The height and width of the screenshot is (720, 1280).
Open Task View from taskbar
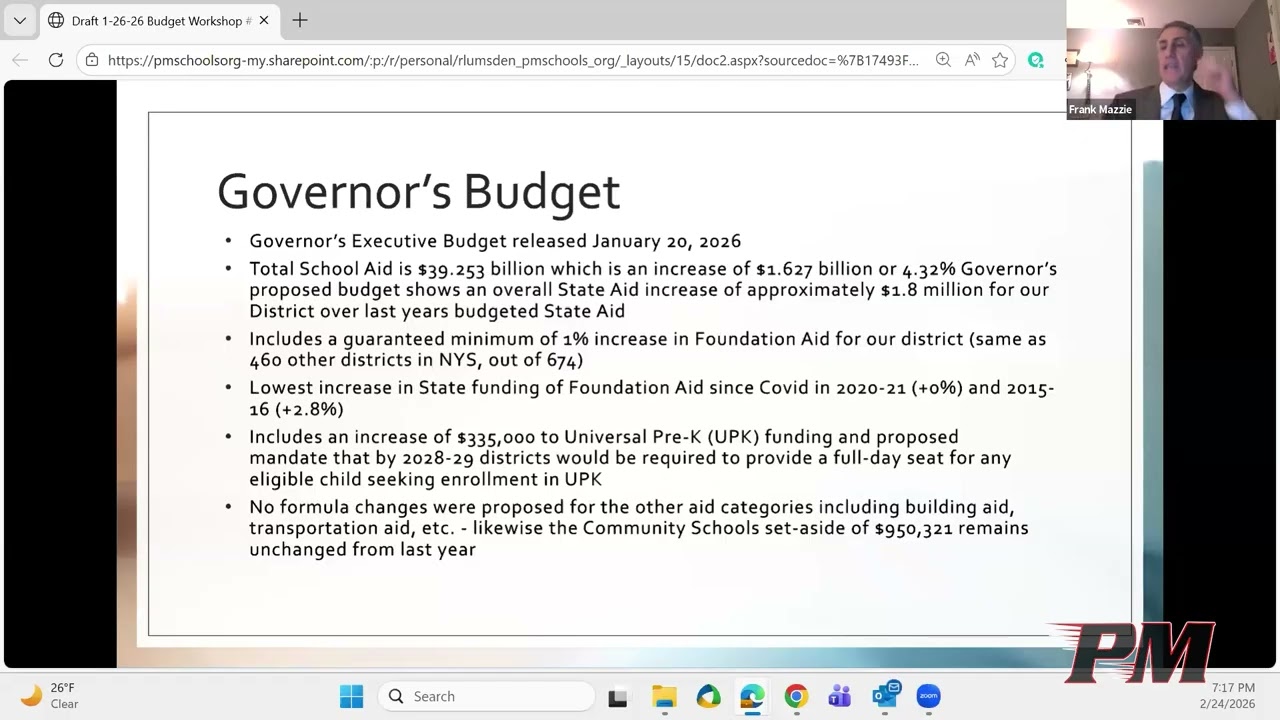pos(618,697)
